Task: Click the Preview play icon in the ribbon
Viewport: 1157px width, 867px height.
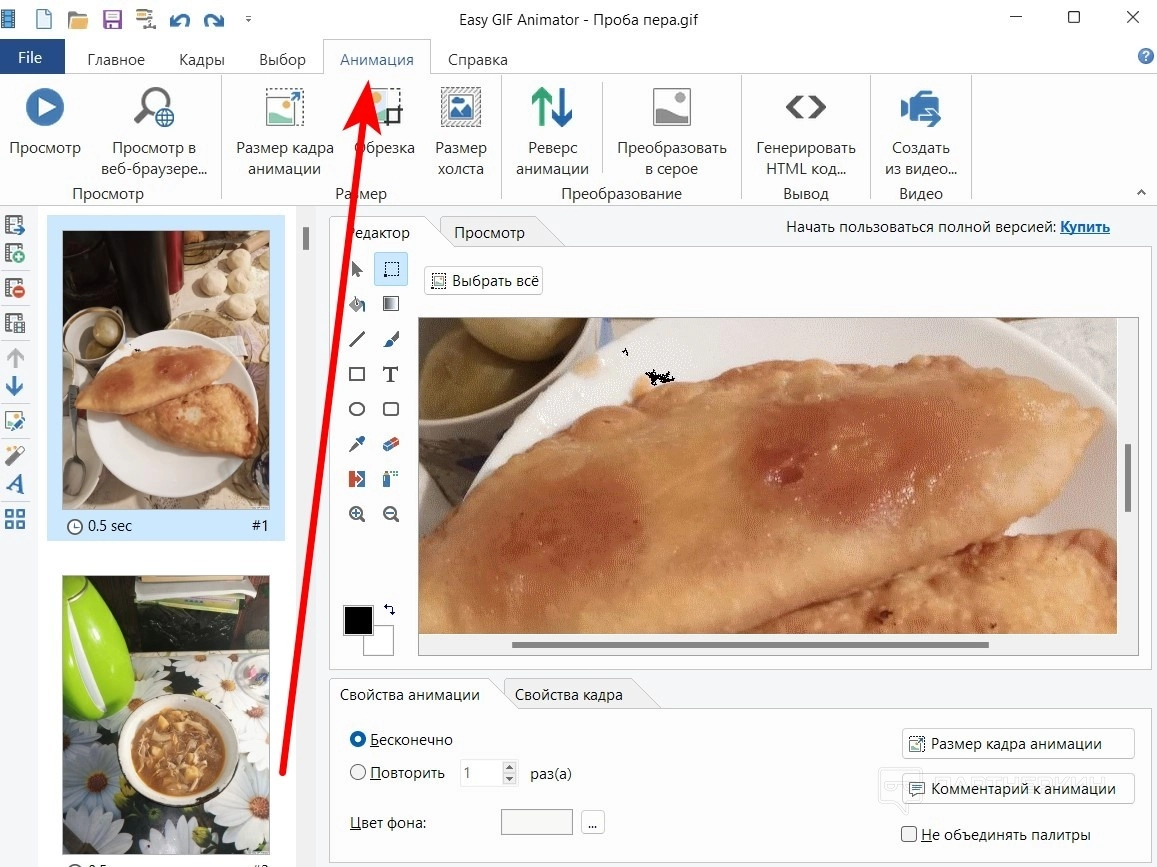Action: (45, 108)
